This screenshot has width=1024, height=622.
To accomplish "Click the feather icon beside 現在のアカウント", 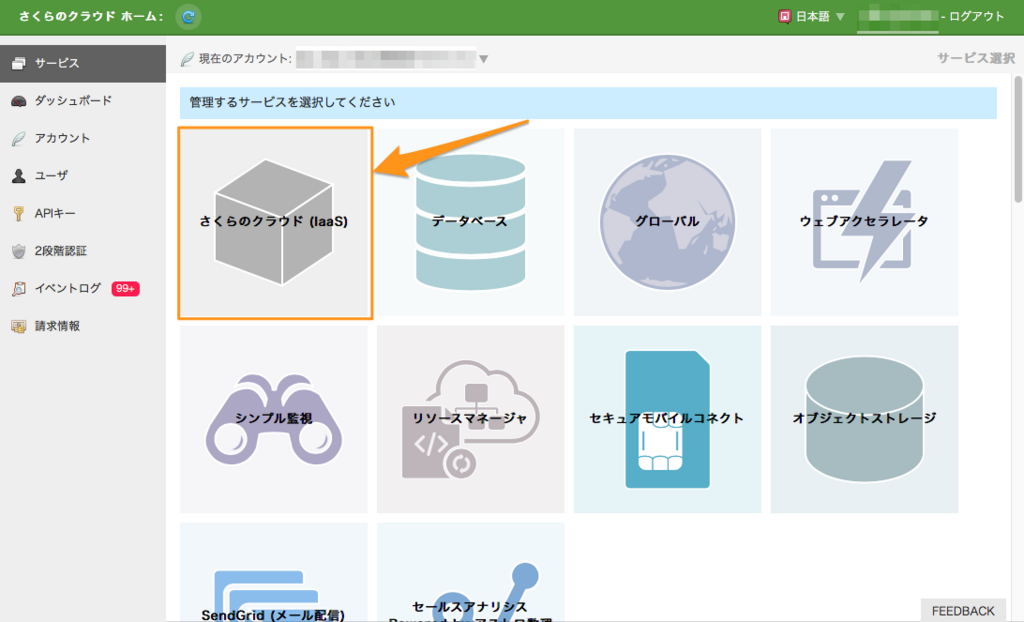I will [x=187, y=59].
